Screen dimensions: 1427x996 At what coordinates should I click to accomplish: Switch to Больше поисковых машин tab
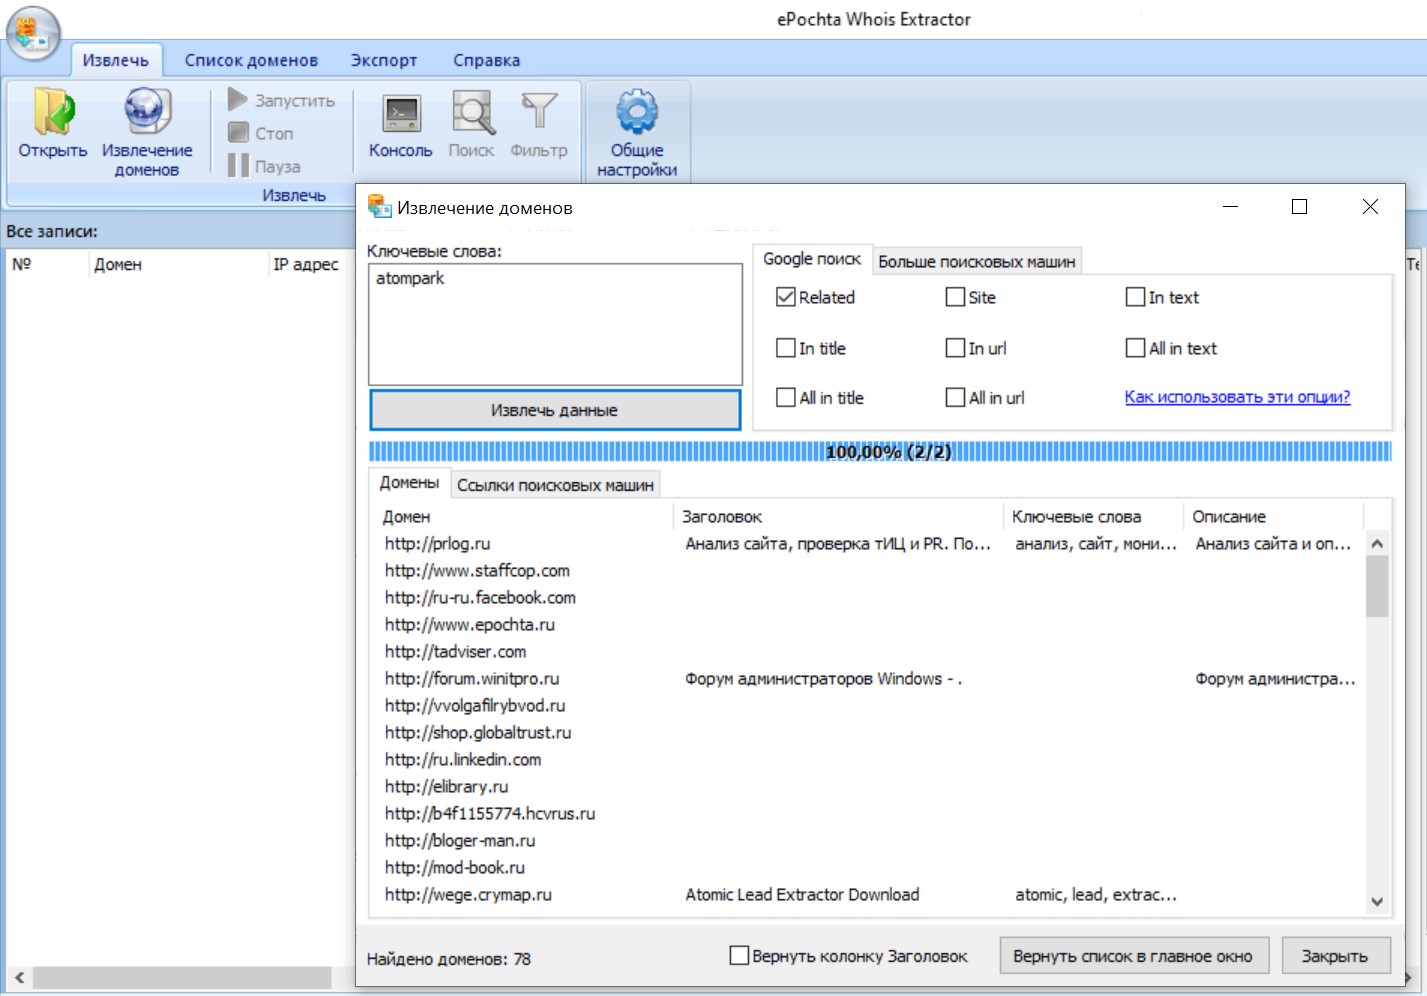[x=977, y=261]
